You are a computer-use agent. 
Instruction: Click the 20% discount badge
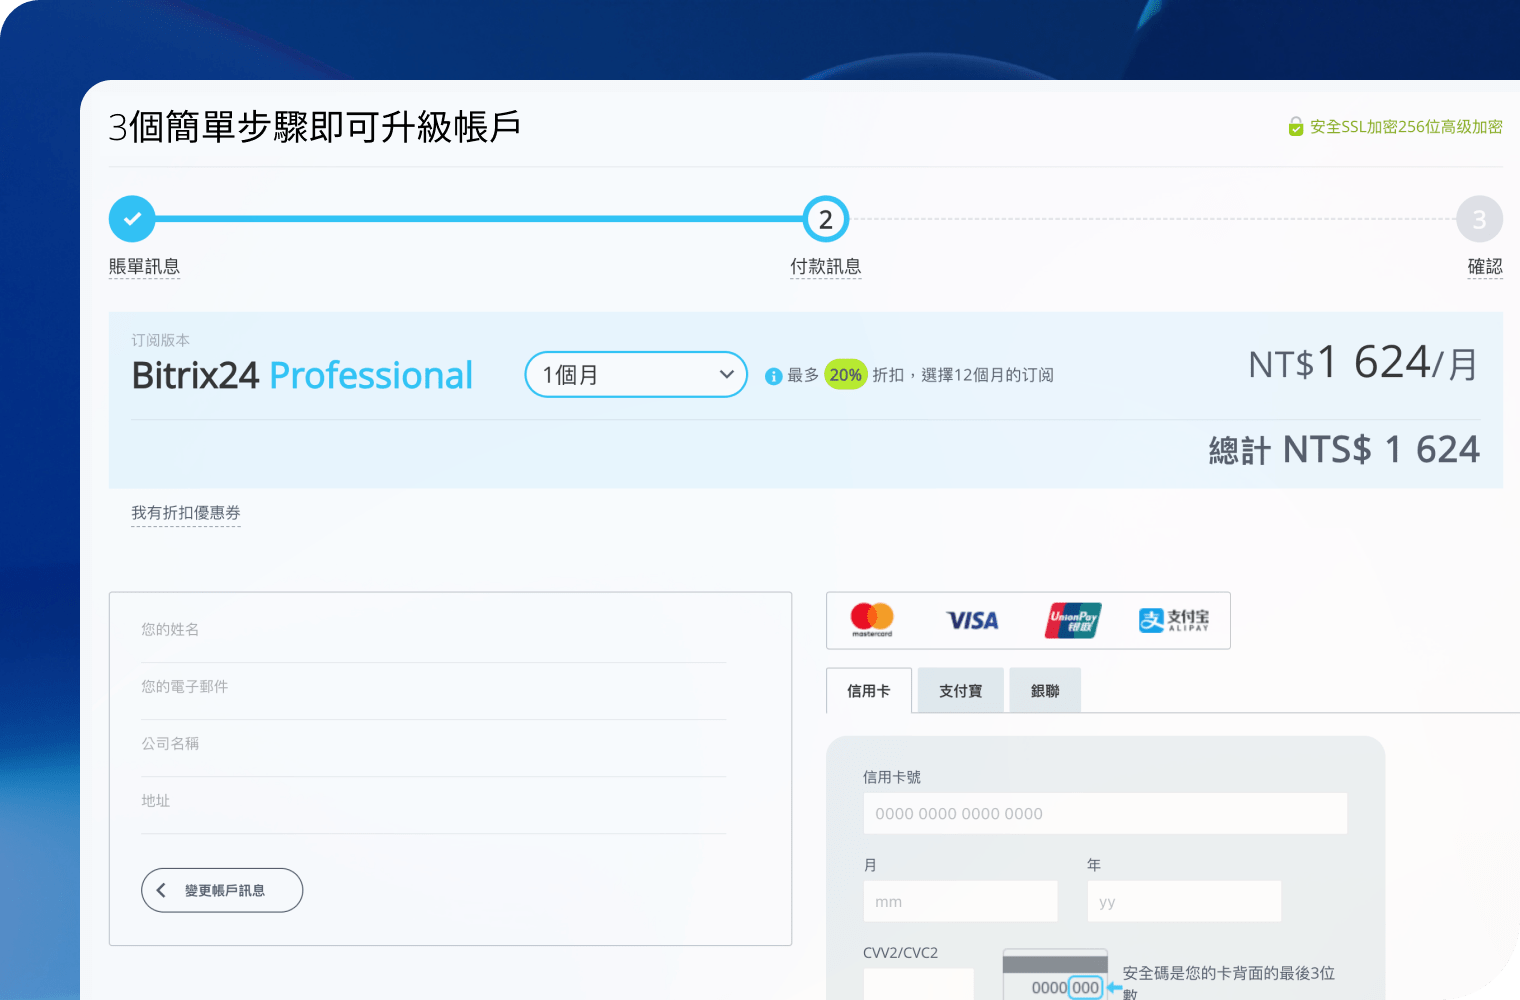coord(846,375)
